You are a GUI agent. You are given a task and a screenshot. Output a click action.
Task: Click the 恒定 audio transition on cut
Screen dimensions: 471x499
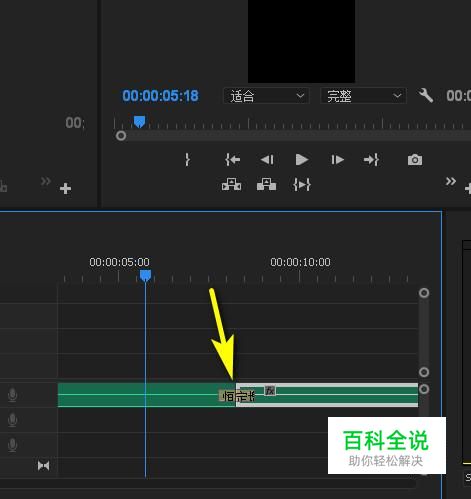pyautogui.click(x=237, y=396)
